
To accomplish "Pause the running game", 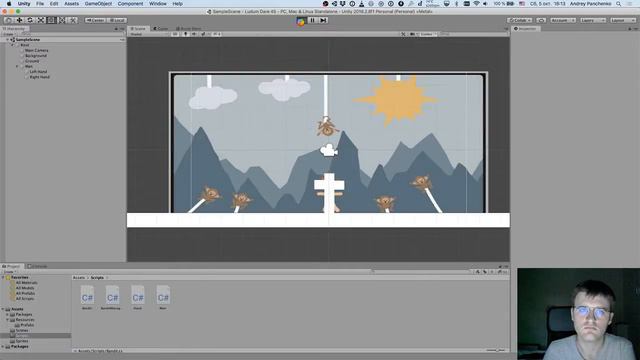I will click(312, 20).
